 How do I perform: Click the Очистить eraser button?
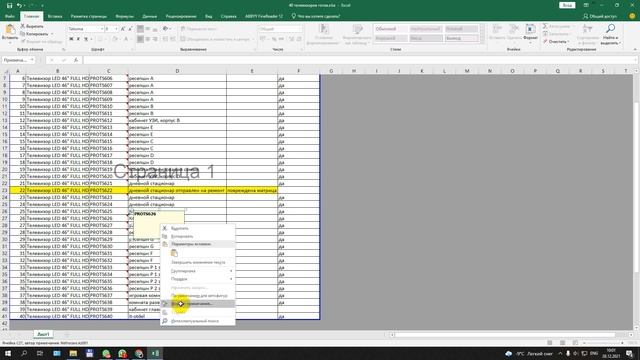(x=556, y=42)
